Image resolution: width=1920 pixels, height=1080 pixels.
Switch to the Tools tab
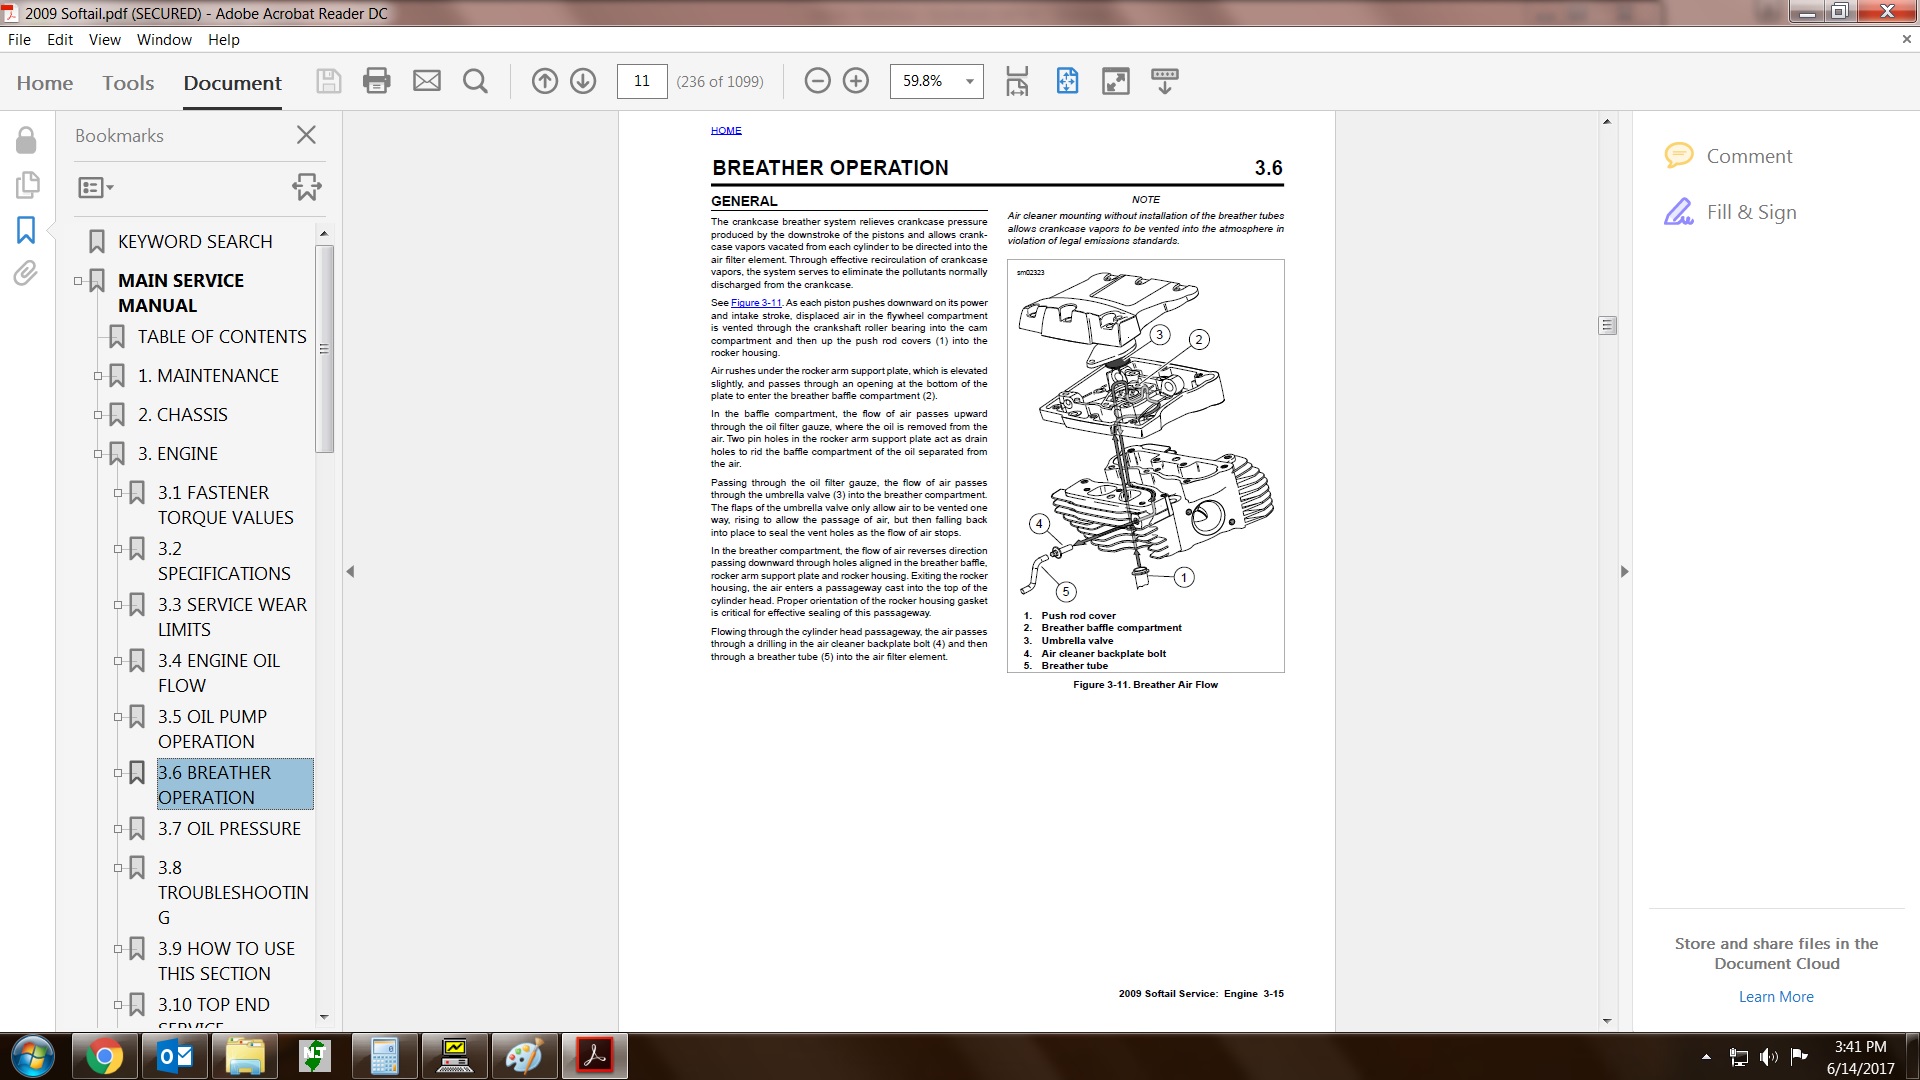tap(128, 83)
